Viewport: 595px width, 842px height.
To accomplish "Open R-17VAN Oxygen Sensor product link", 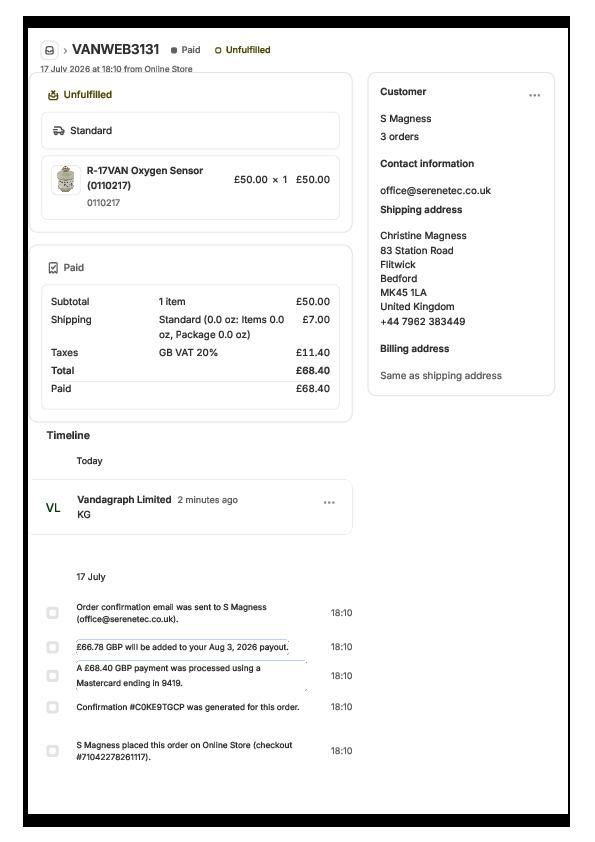I will tap(145, 178).
